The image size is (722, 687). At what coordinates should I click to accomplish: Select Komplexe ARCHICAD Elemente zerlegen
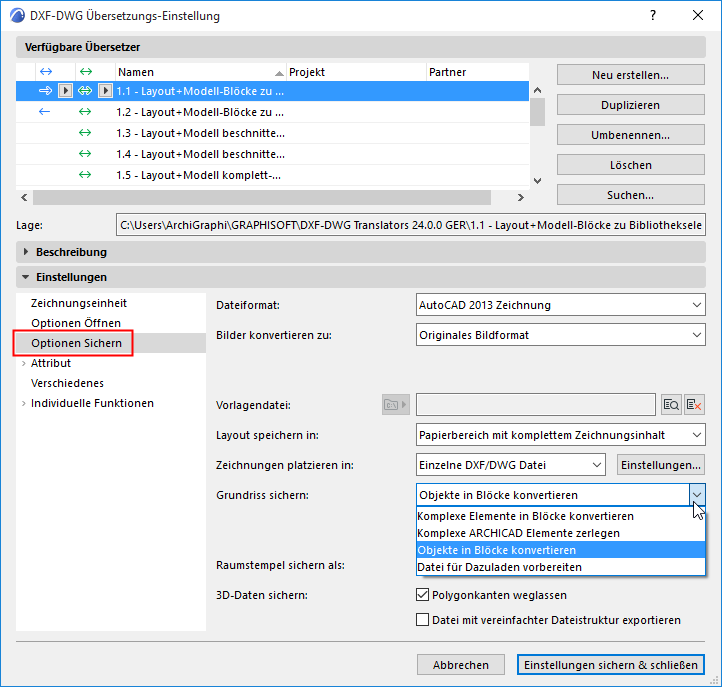point(560,533)
